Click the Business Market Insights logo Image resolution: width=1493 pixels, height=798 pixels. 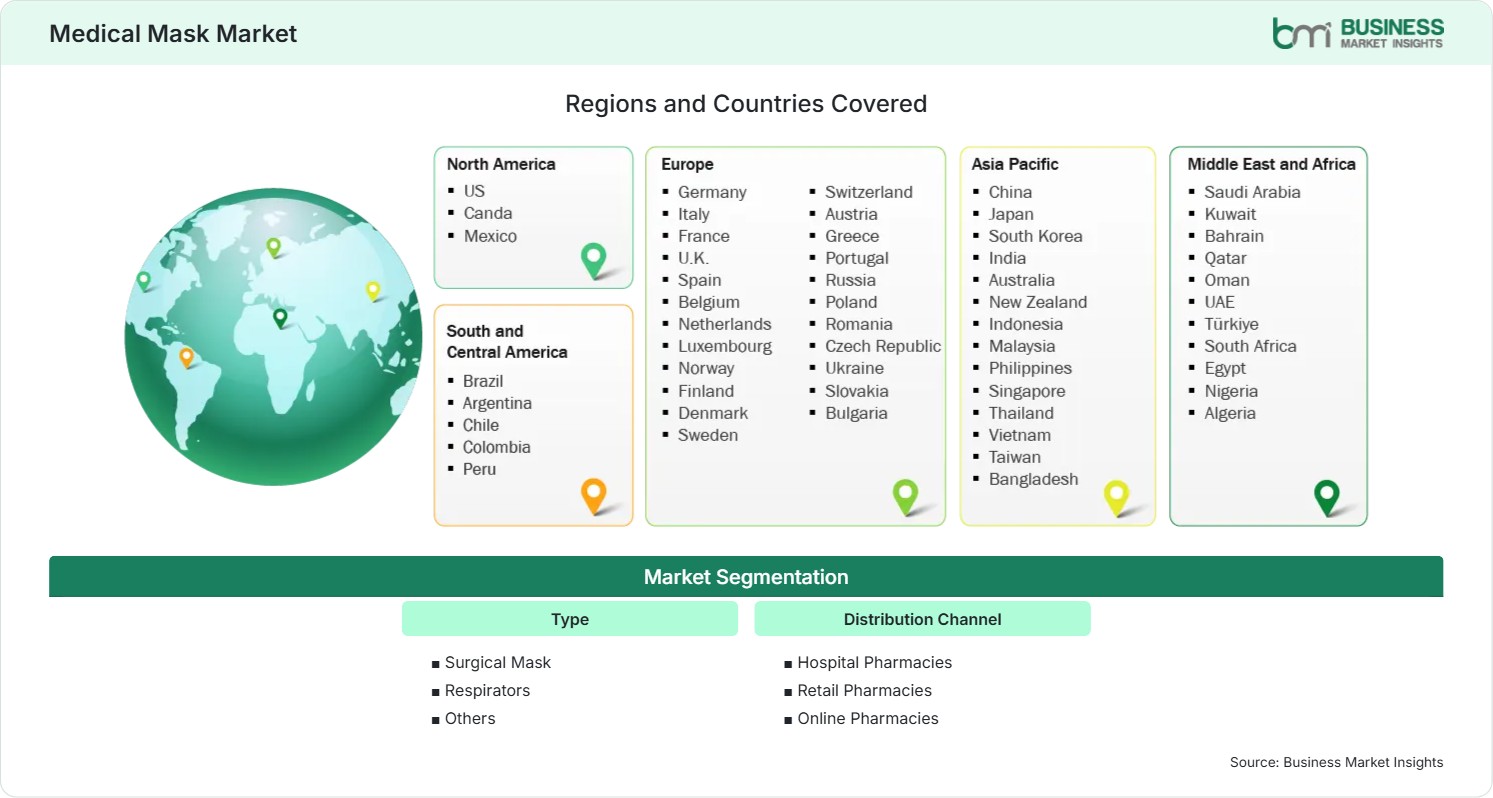point(1358,33)
